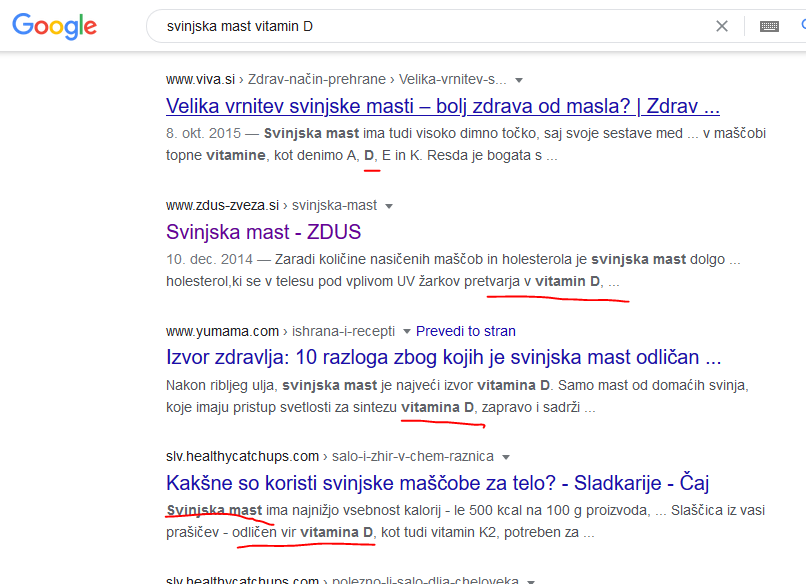The image size is (806, 584).
Task: Click slv.healthycatchups.com salo-i-zhir breadcrumb URL
Action: pos(329,457)
